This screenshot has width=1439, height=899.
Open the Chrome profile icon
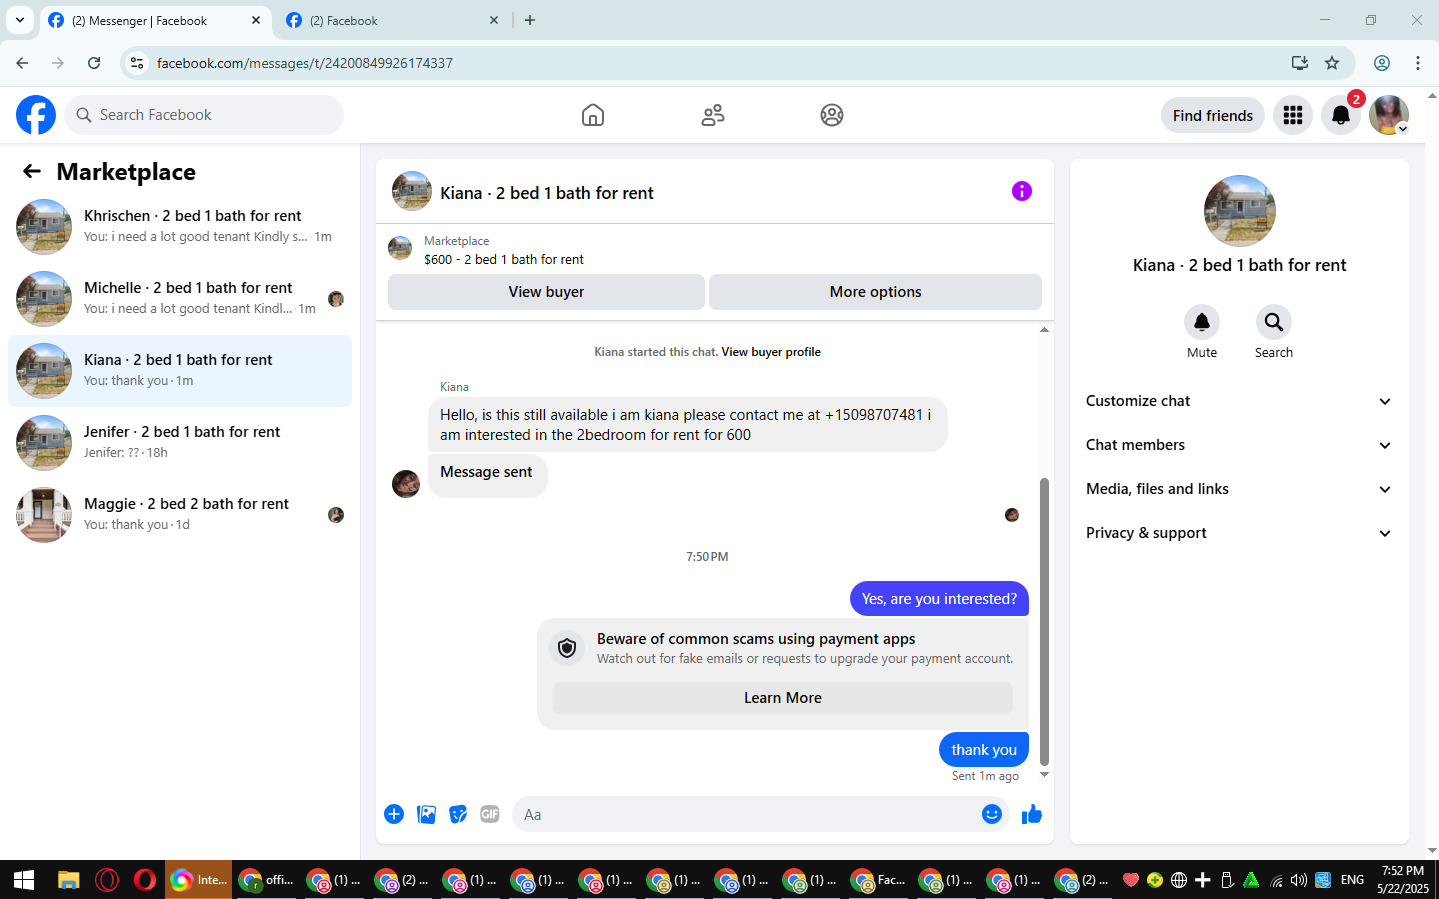tap(1382, 63)
